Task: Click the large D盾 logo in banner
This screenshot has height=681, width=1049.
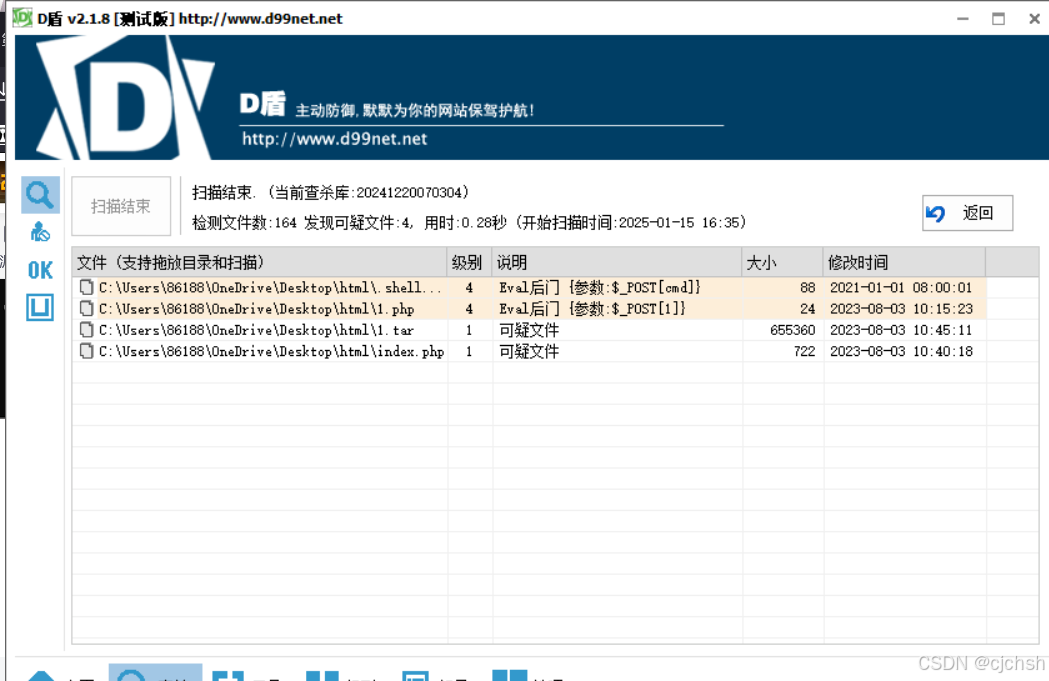Action: pos(125,98)
